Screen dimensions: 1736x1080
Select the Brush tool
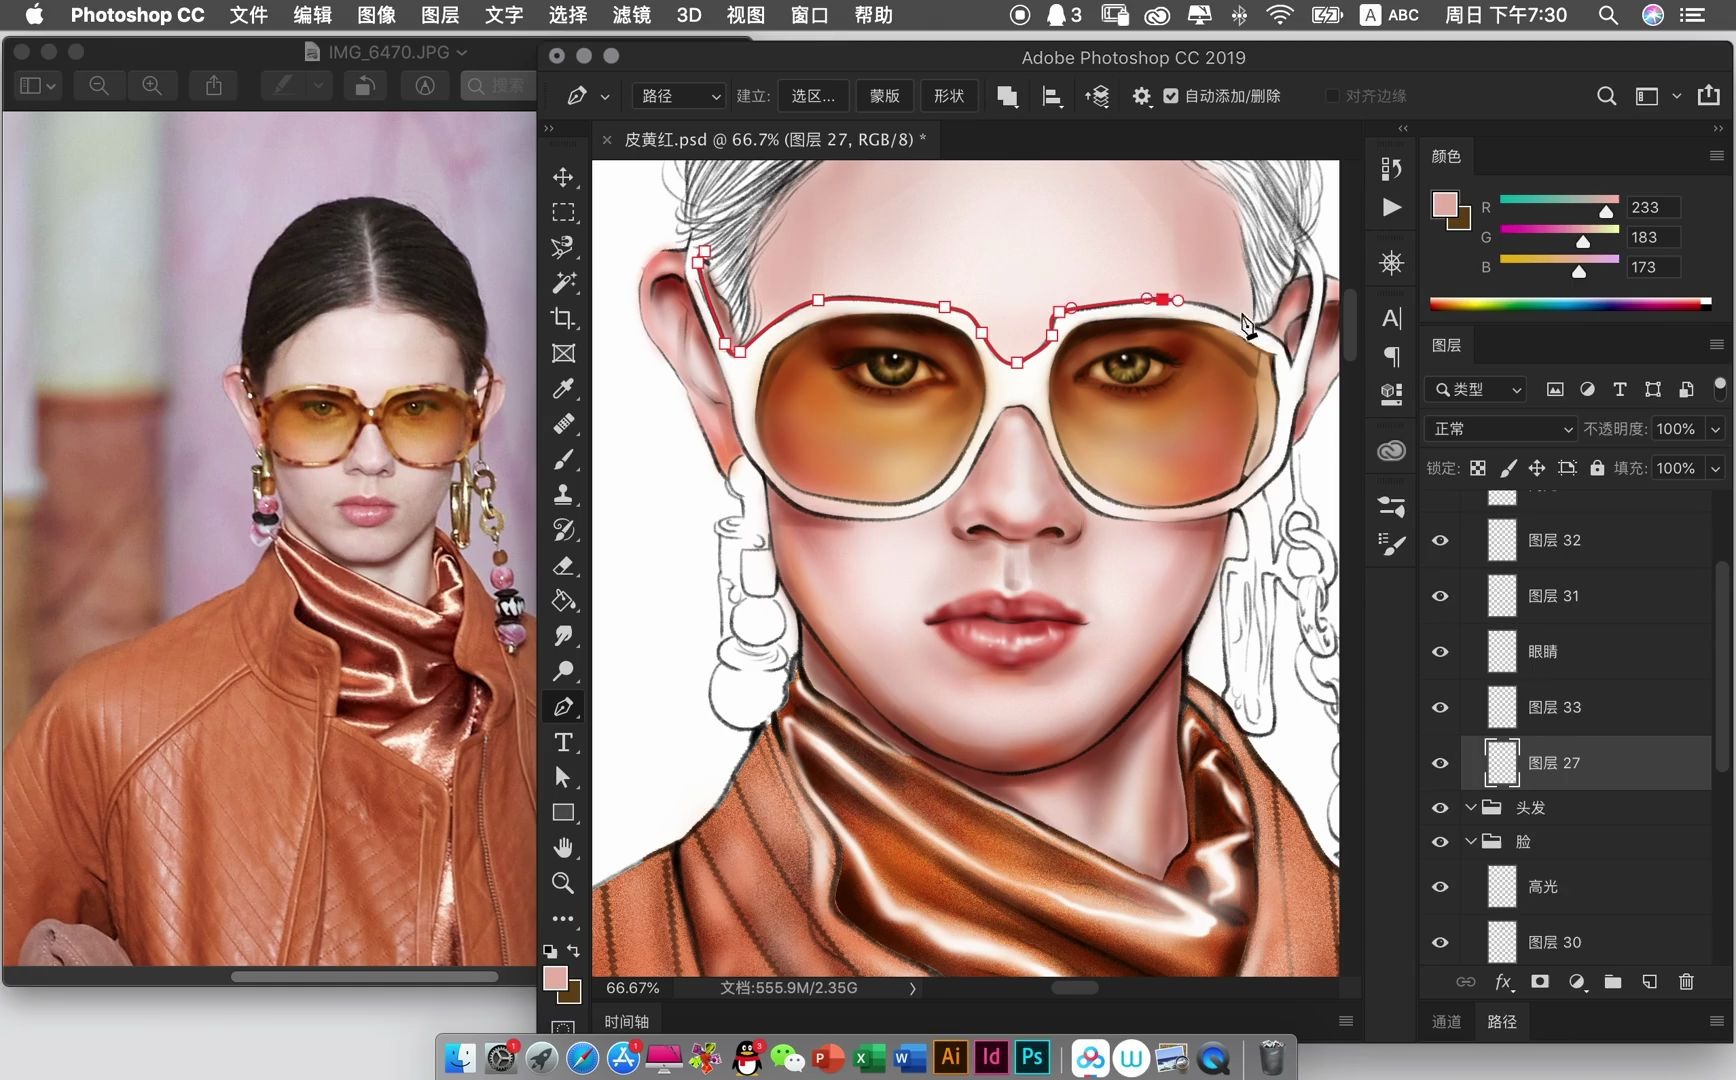tap(563, 459)
